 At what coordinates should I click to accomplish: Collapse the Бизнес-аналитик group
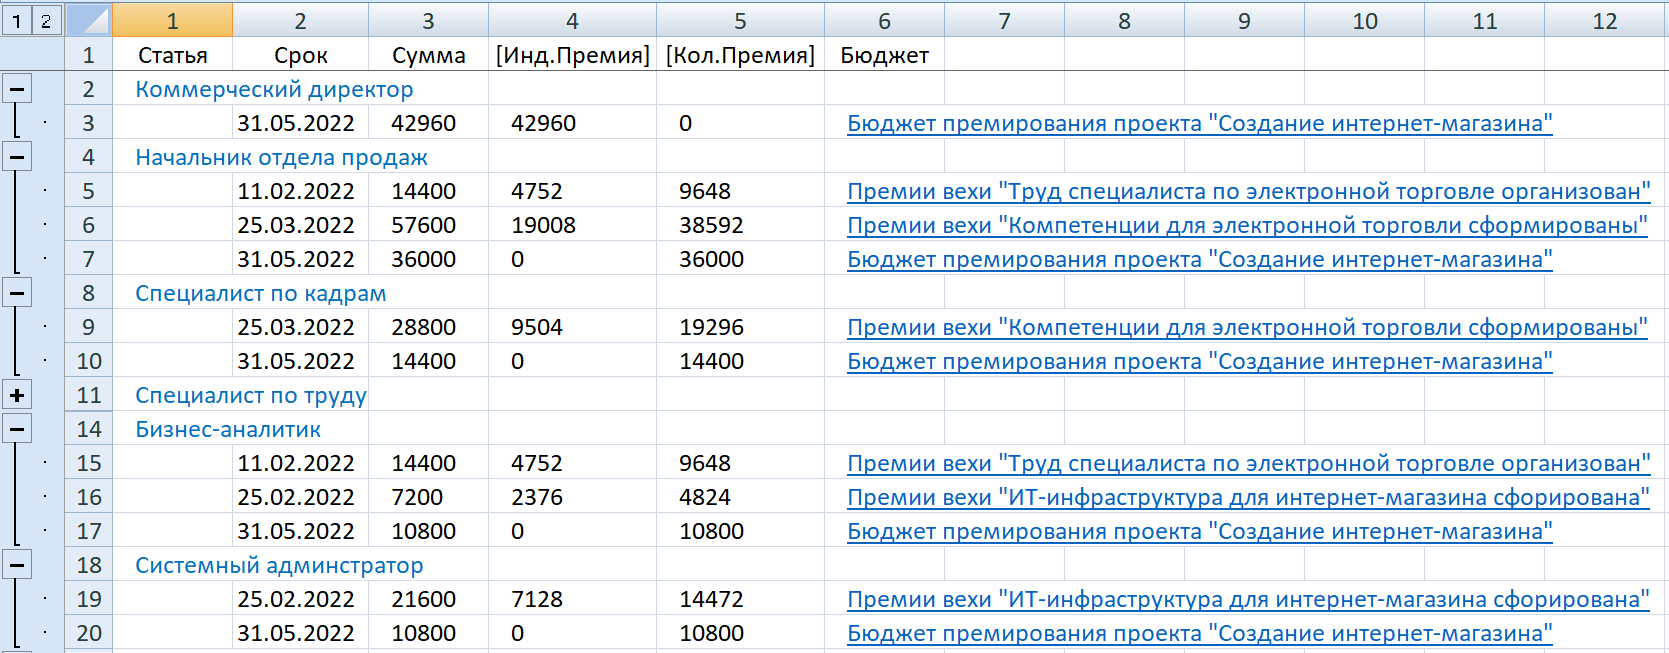pyautogui.click(x=17, y=429)
